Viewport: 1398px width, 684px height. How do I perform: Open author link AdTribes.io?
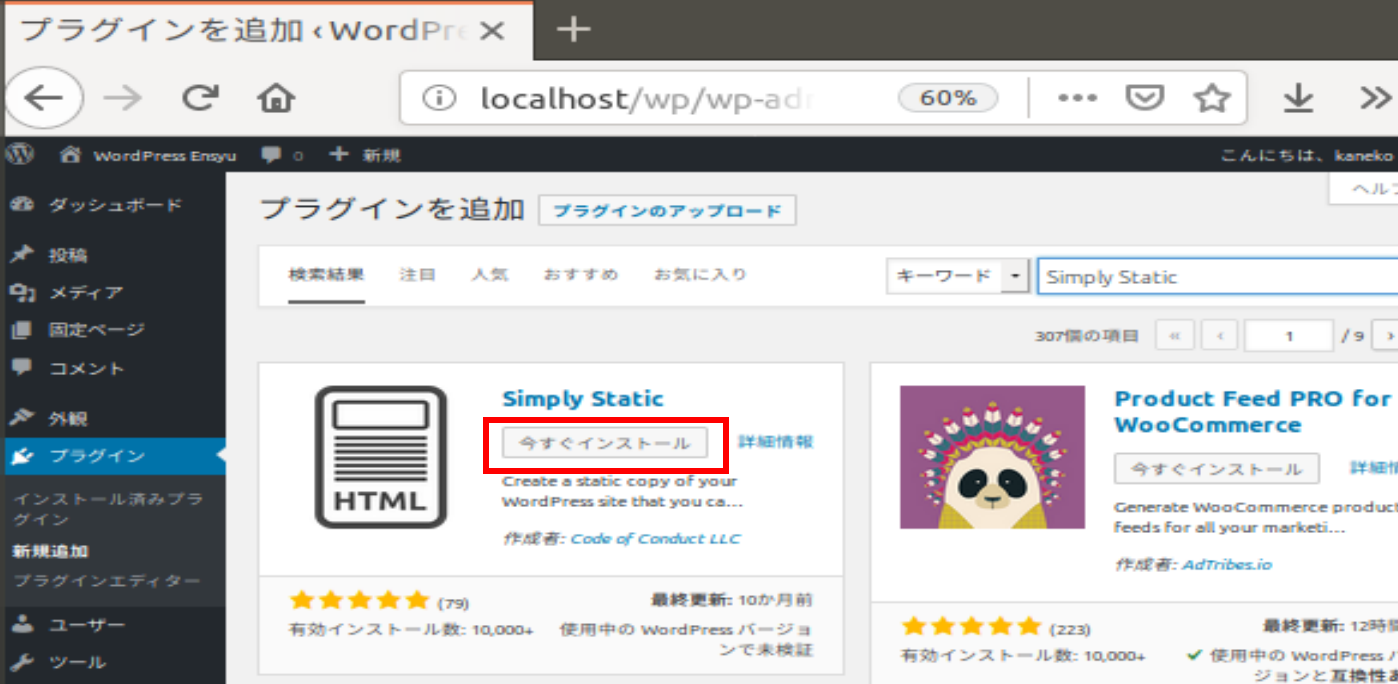coord(1227,565)
